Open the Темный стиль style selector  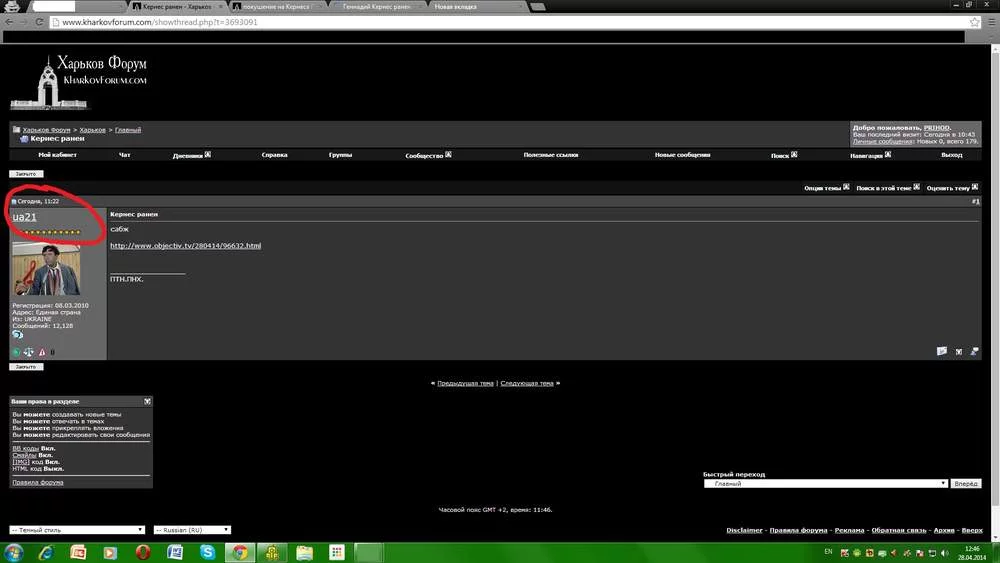(x=77, y=530)
